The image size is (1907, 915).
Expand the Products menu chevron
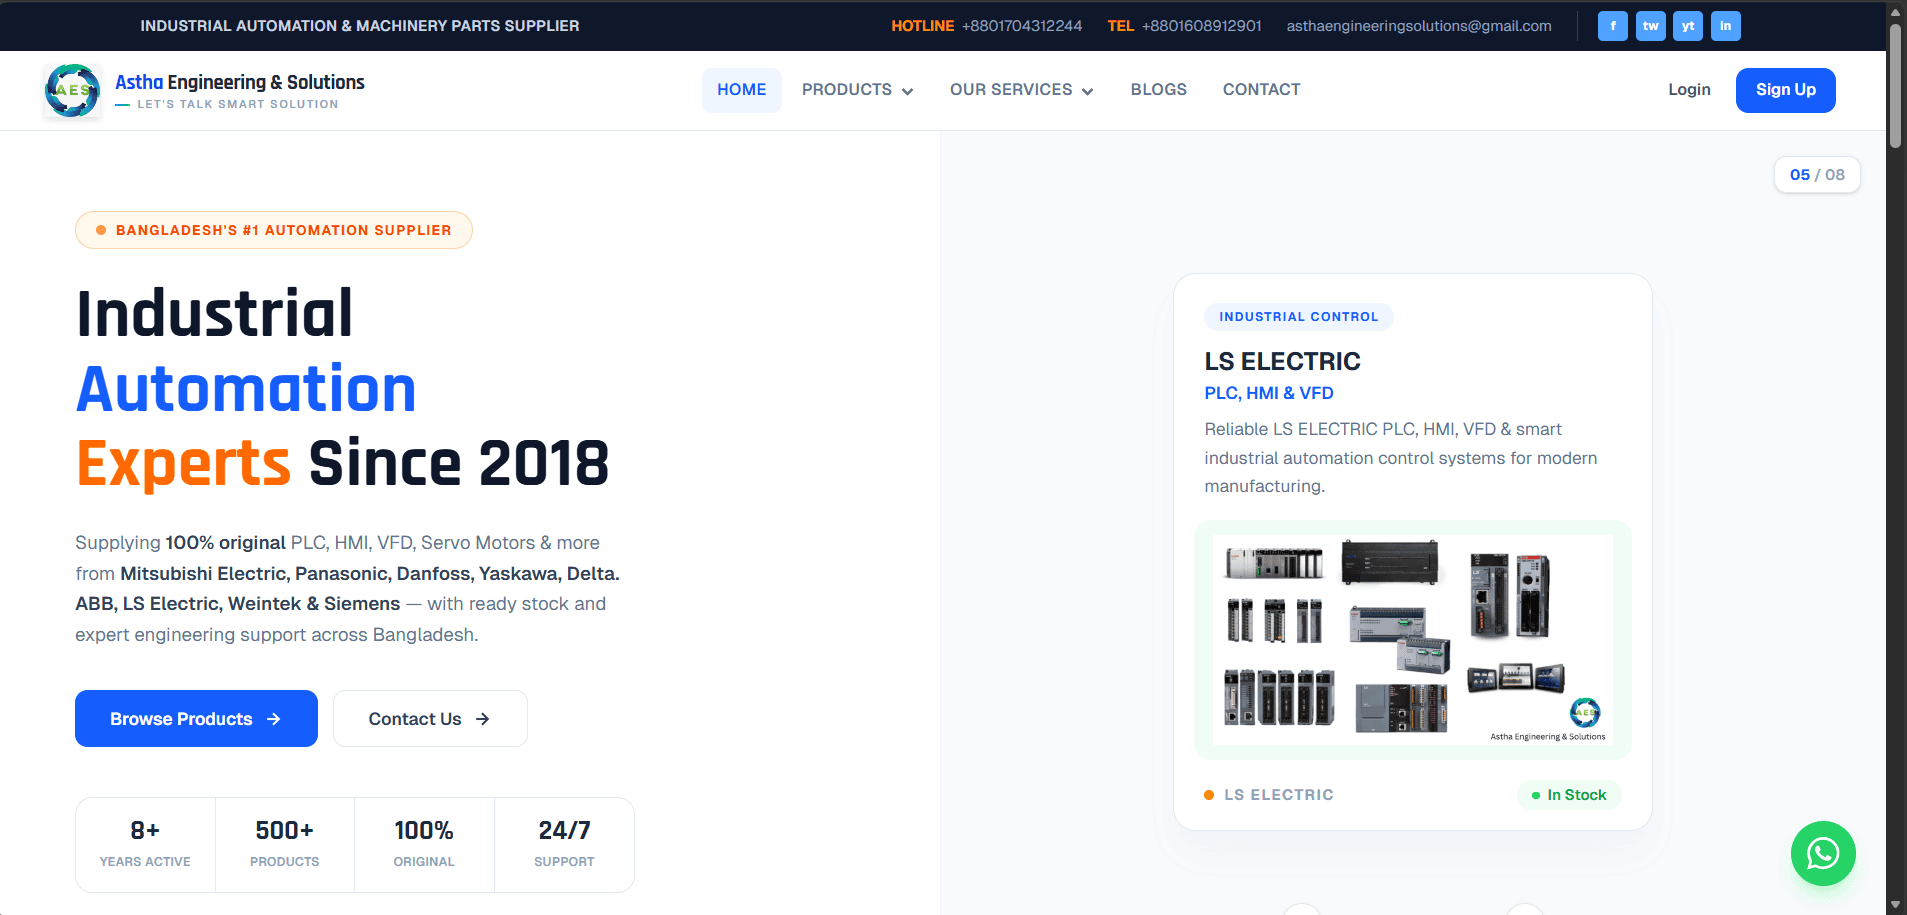click(x=907, y=91)
